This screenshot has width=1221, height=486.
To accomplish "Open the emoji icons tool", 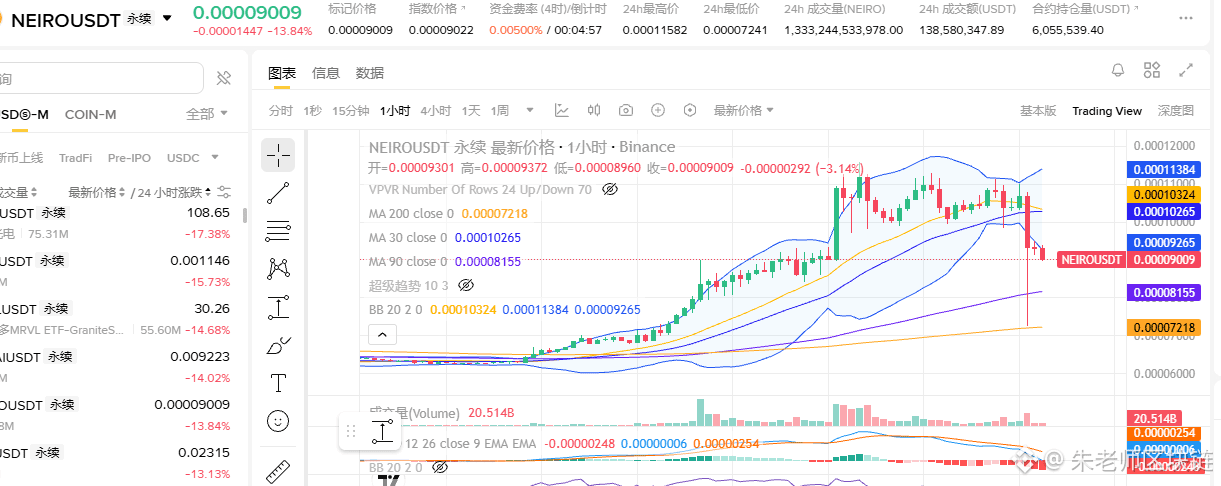I will point(278,421).
